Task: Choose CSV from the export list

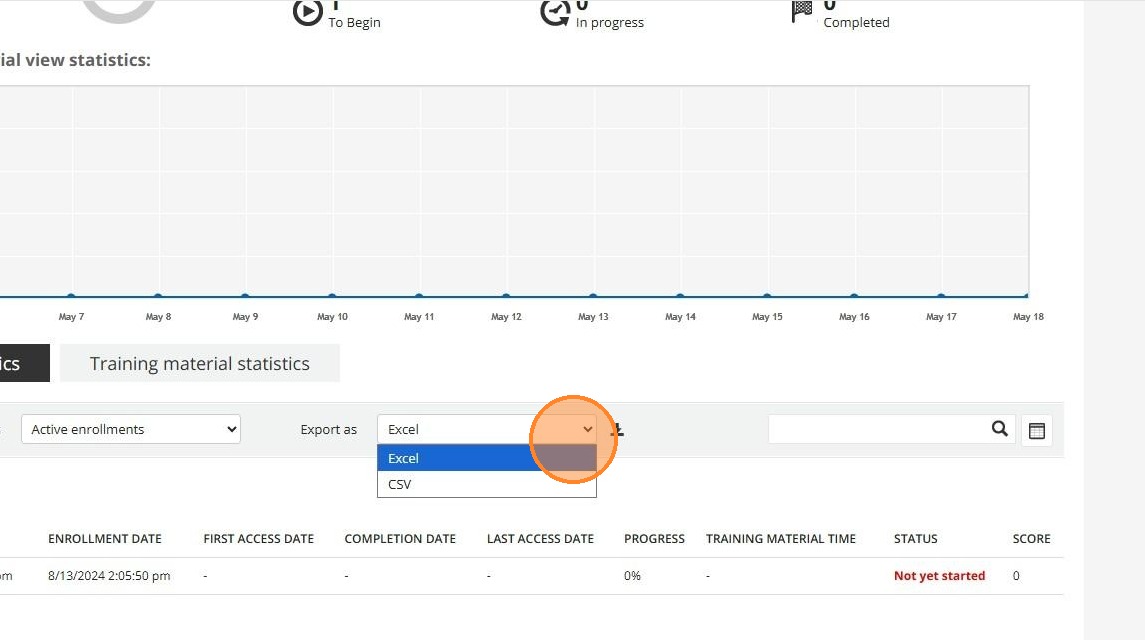Action: click(x=487, y=484)
